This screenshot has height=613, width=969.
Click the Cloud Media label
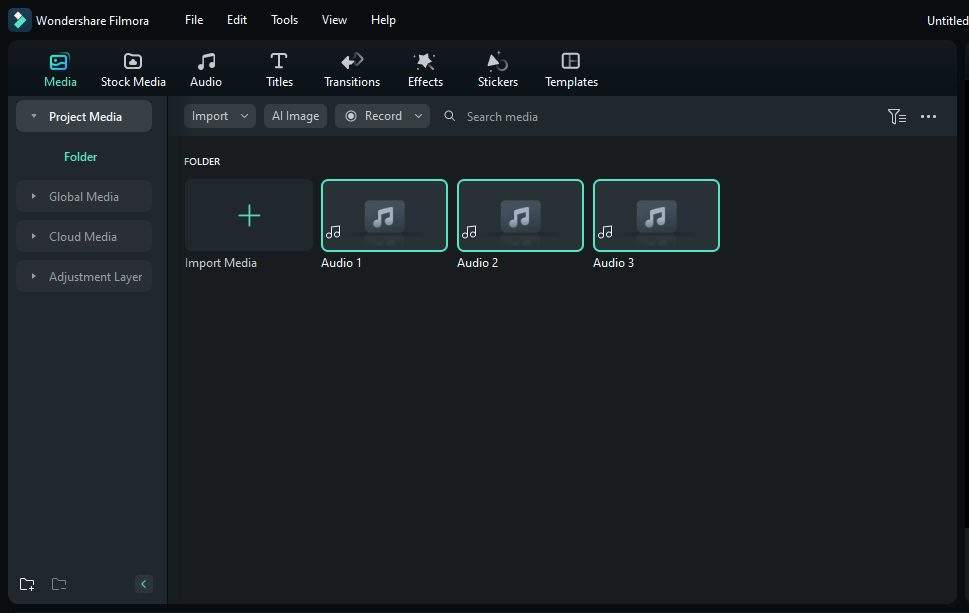coord(83,237)
